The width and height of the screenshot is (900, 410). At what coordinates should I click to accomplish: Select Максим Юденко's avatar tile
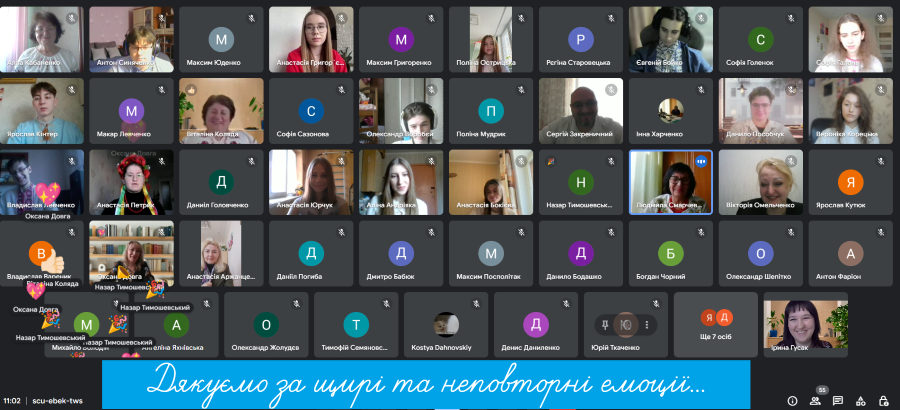coord(221,40)
